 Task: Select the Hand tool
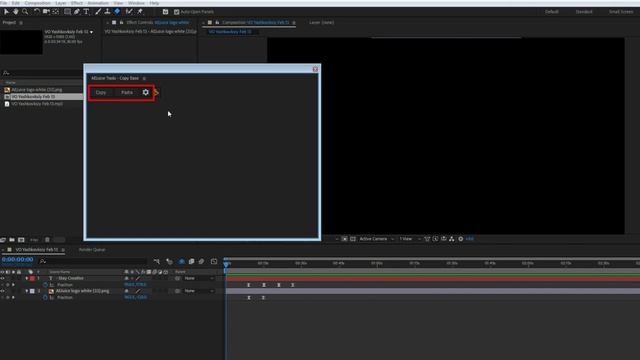coord(16,12)
